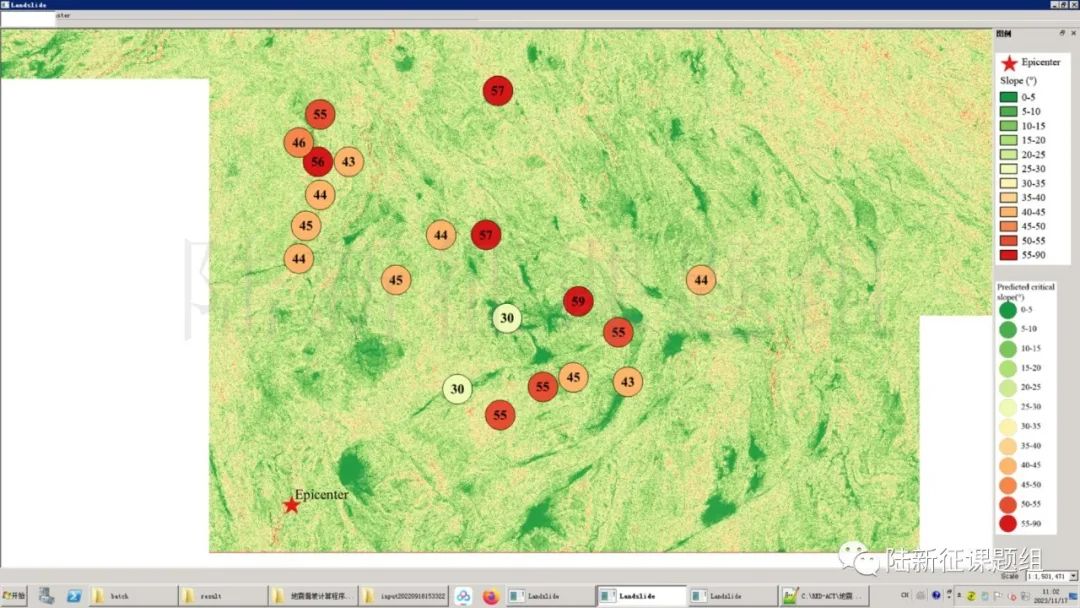
Task: Switch to the batch folder window
Action: pos(127,596)
